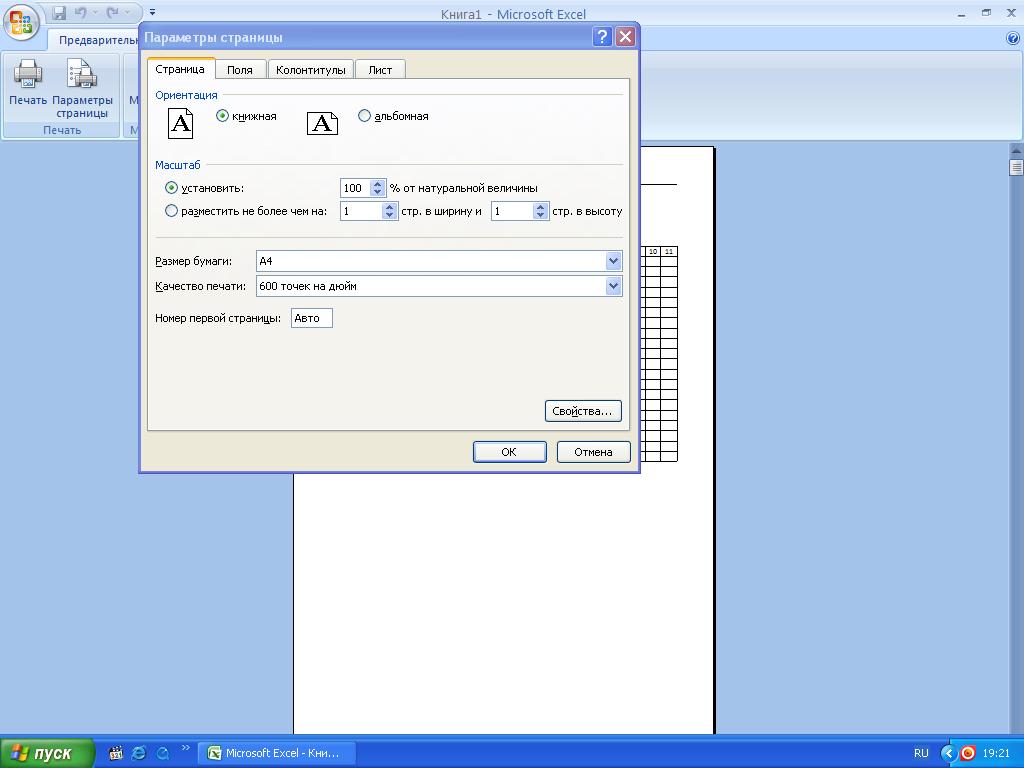Choose the книжная orientation option
The height and width of the screenshot is (768, 1024).
click(x=222, y=116)
